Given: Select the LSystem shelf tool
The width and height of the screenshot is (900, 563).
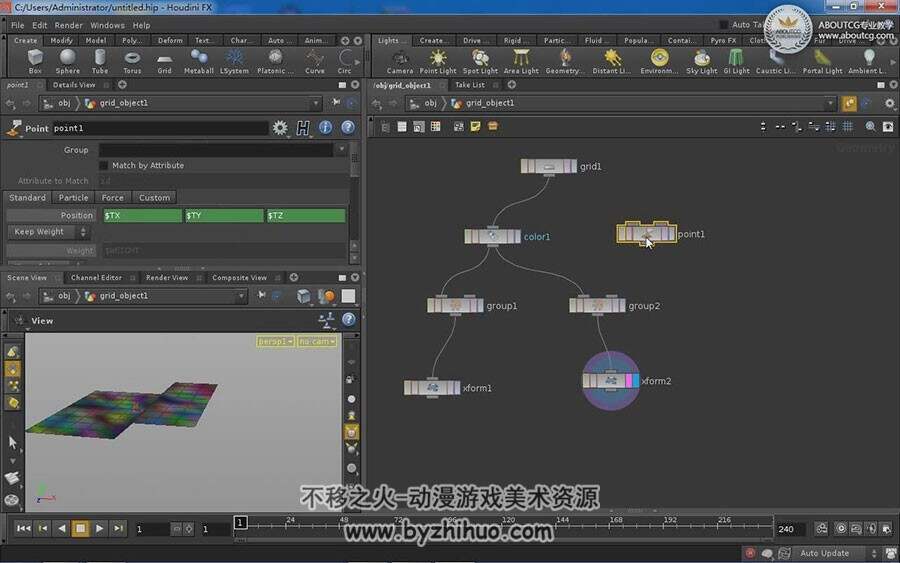Looking at the screenshot, I should [x=234, y=61].
